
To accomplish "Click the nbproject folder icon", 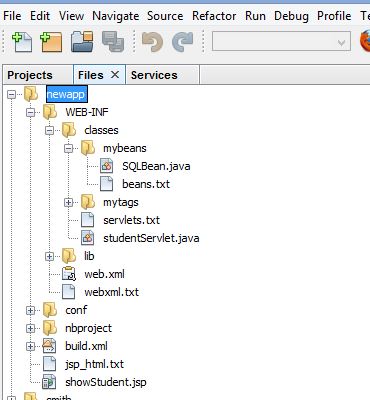I will 50,328.
